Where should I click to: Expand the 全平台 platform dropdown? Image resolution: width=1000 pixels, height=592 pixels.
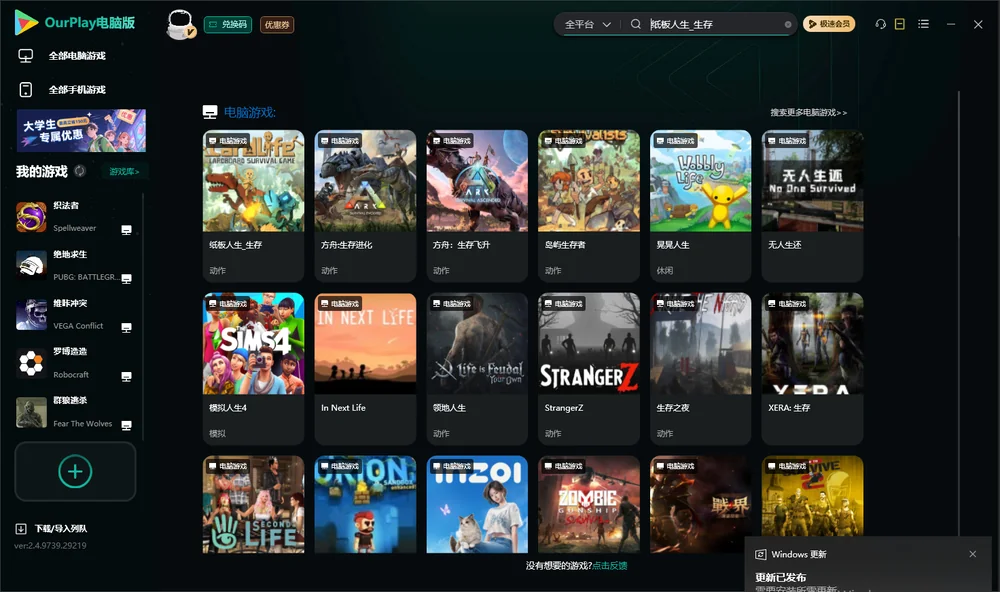pyautogui.click(x=587, y=24)
